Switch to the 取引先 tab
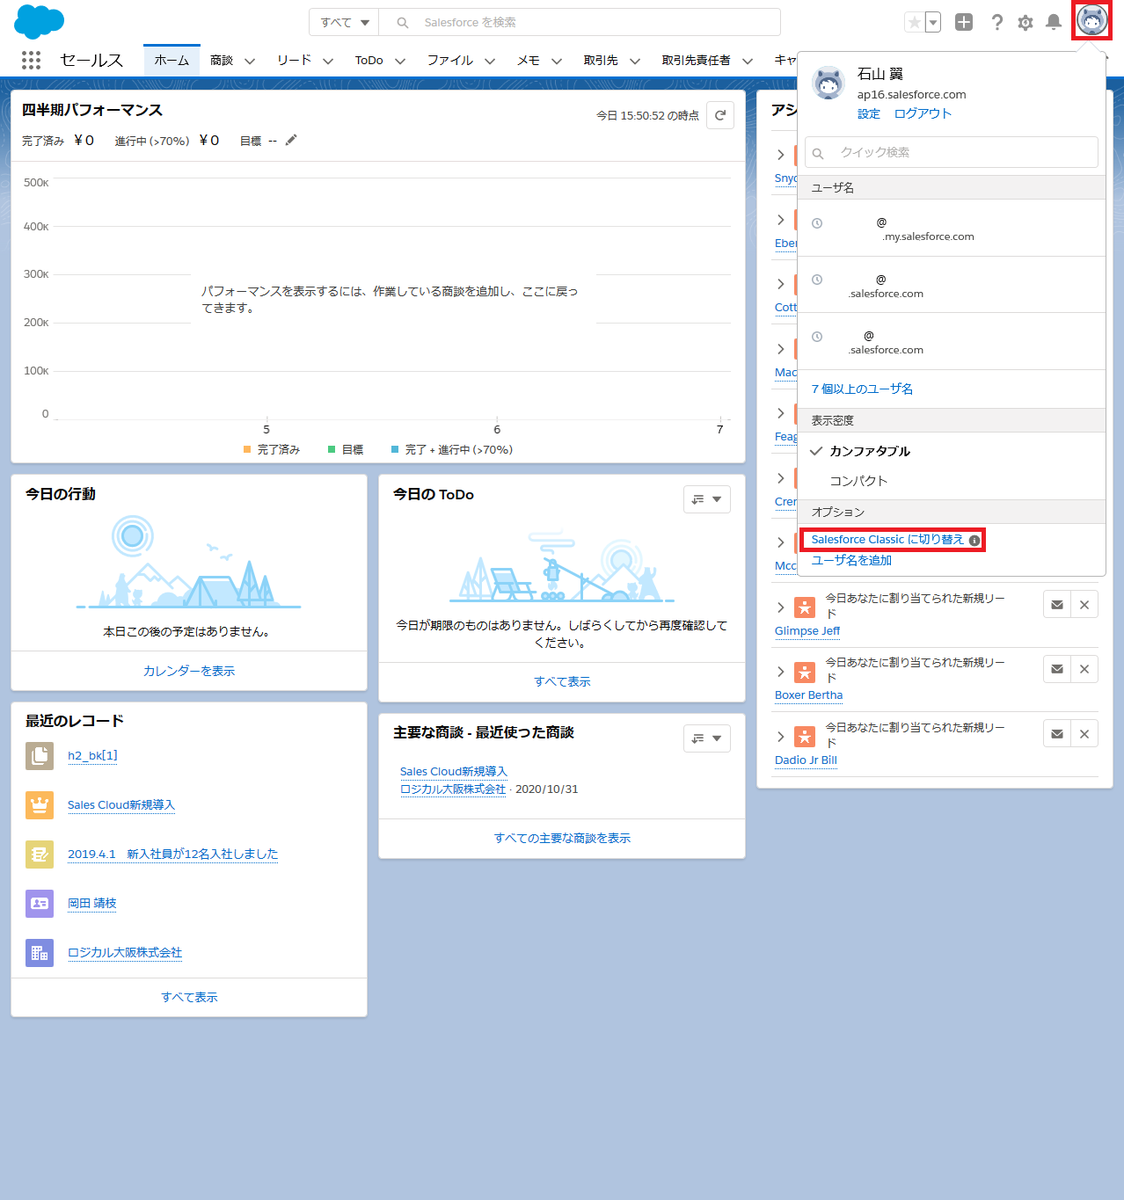Viewport: 1124px width, 1200px height. click(x=601, y=60)
